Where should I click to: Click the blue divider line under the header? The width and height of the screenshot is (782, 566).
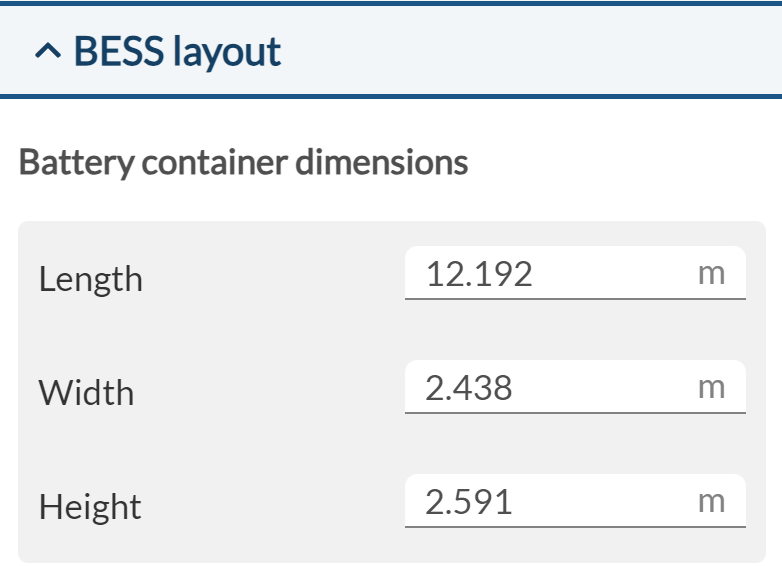click(390, 96)
